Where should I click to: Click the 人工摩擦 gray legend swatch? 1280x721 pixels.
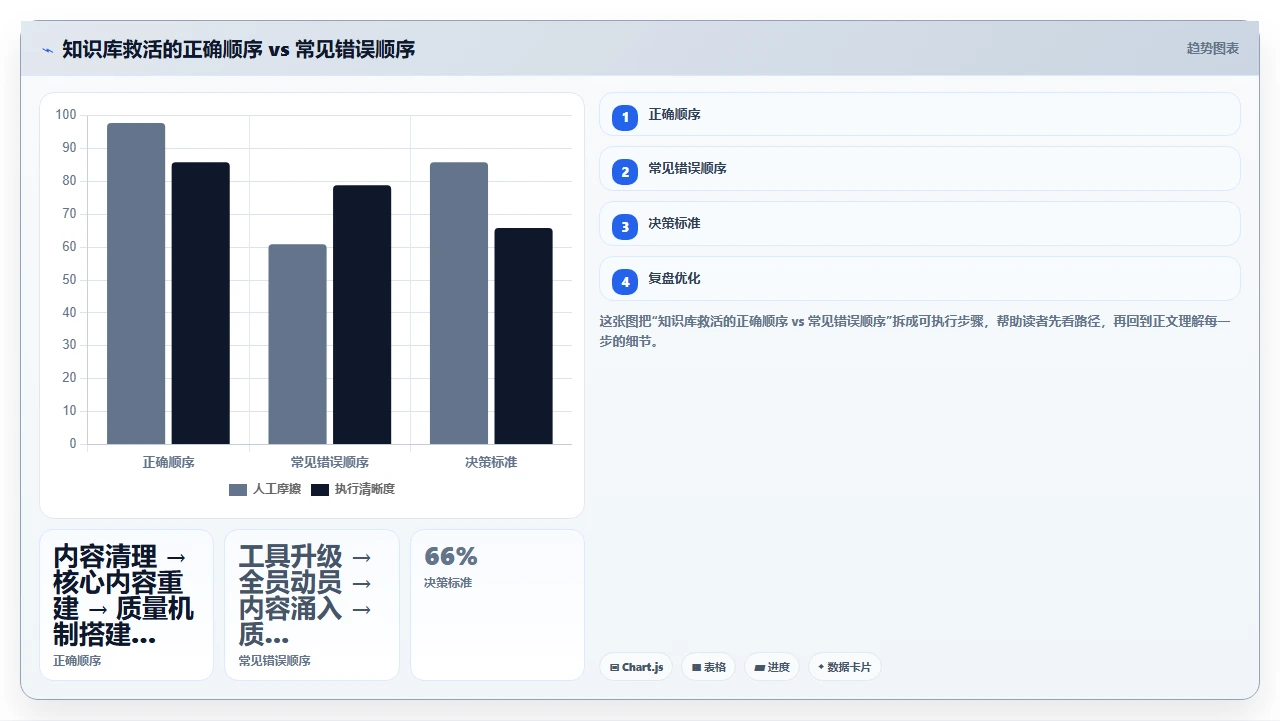[x=238, y=490]
